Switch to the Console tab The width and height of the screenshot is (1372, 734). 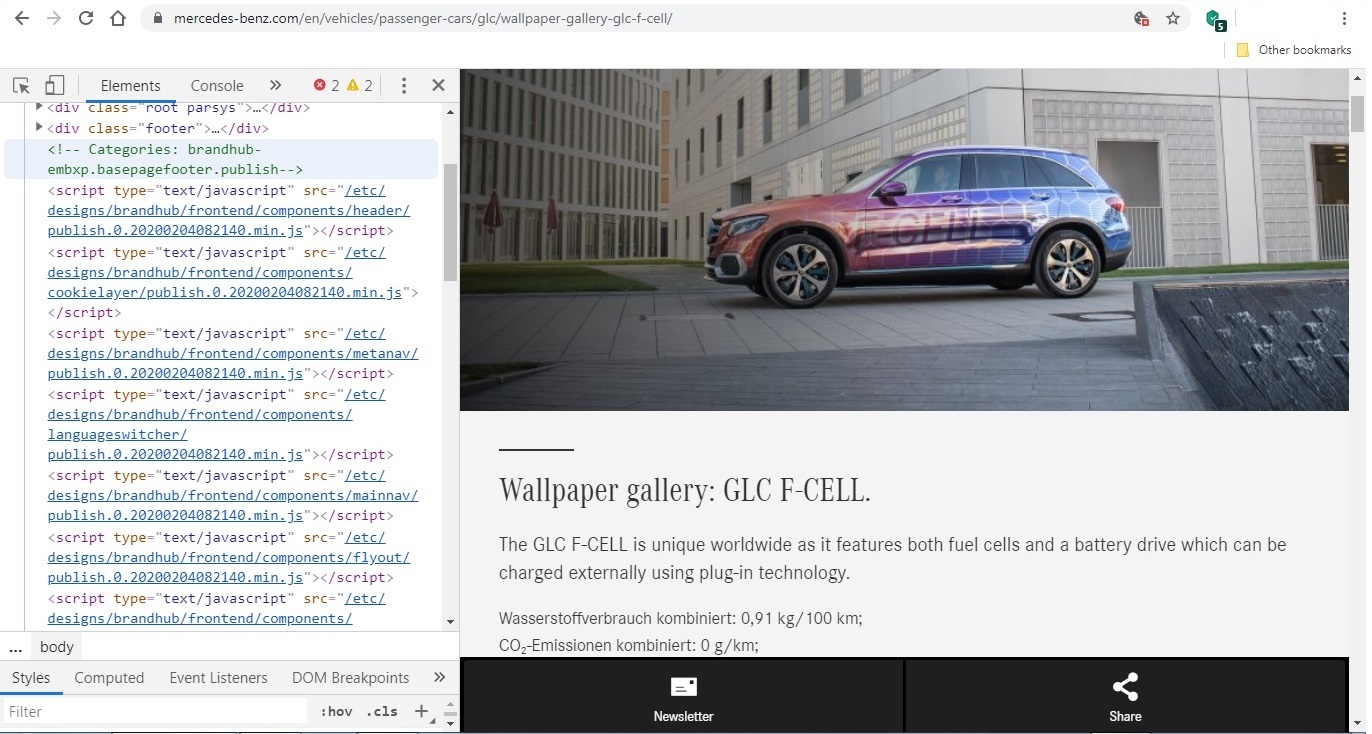(217, 86)
